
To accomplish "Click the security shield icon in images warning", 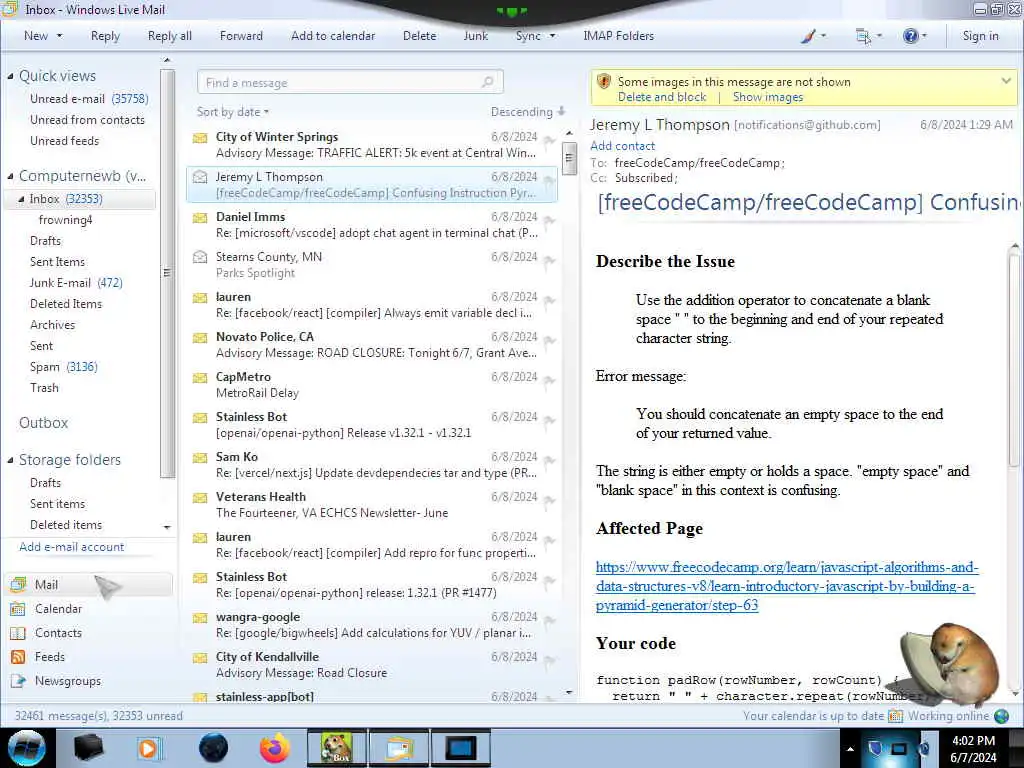I will tap(604, 82).
